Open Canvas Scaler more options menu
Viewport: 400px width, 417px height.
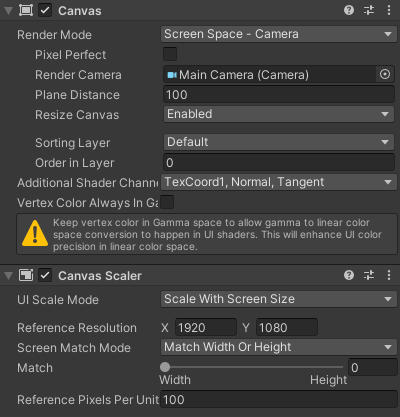(x=389, y=275)
